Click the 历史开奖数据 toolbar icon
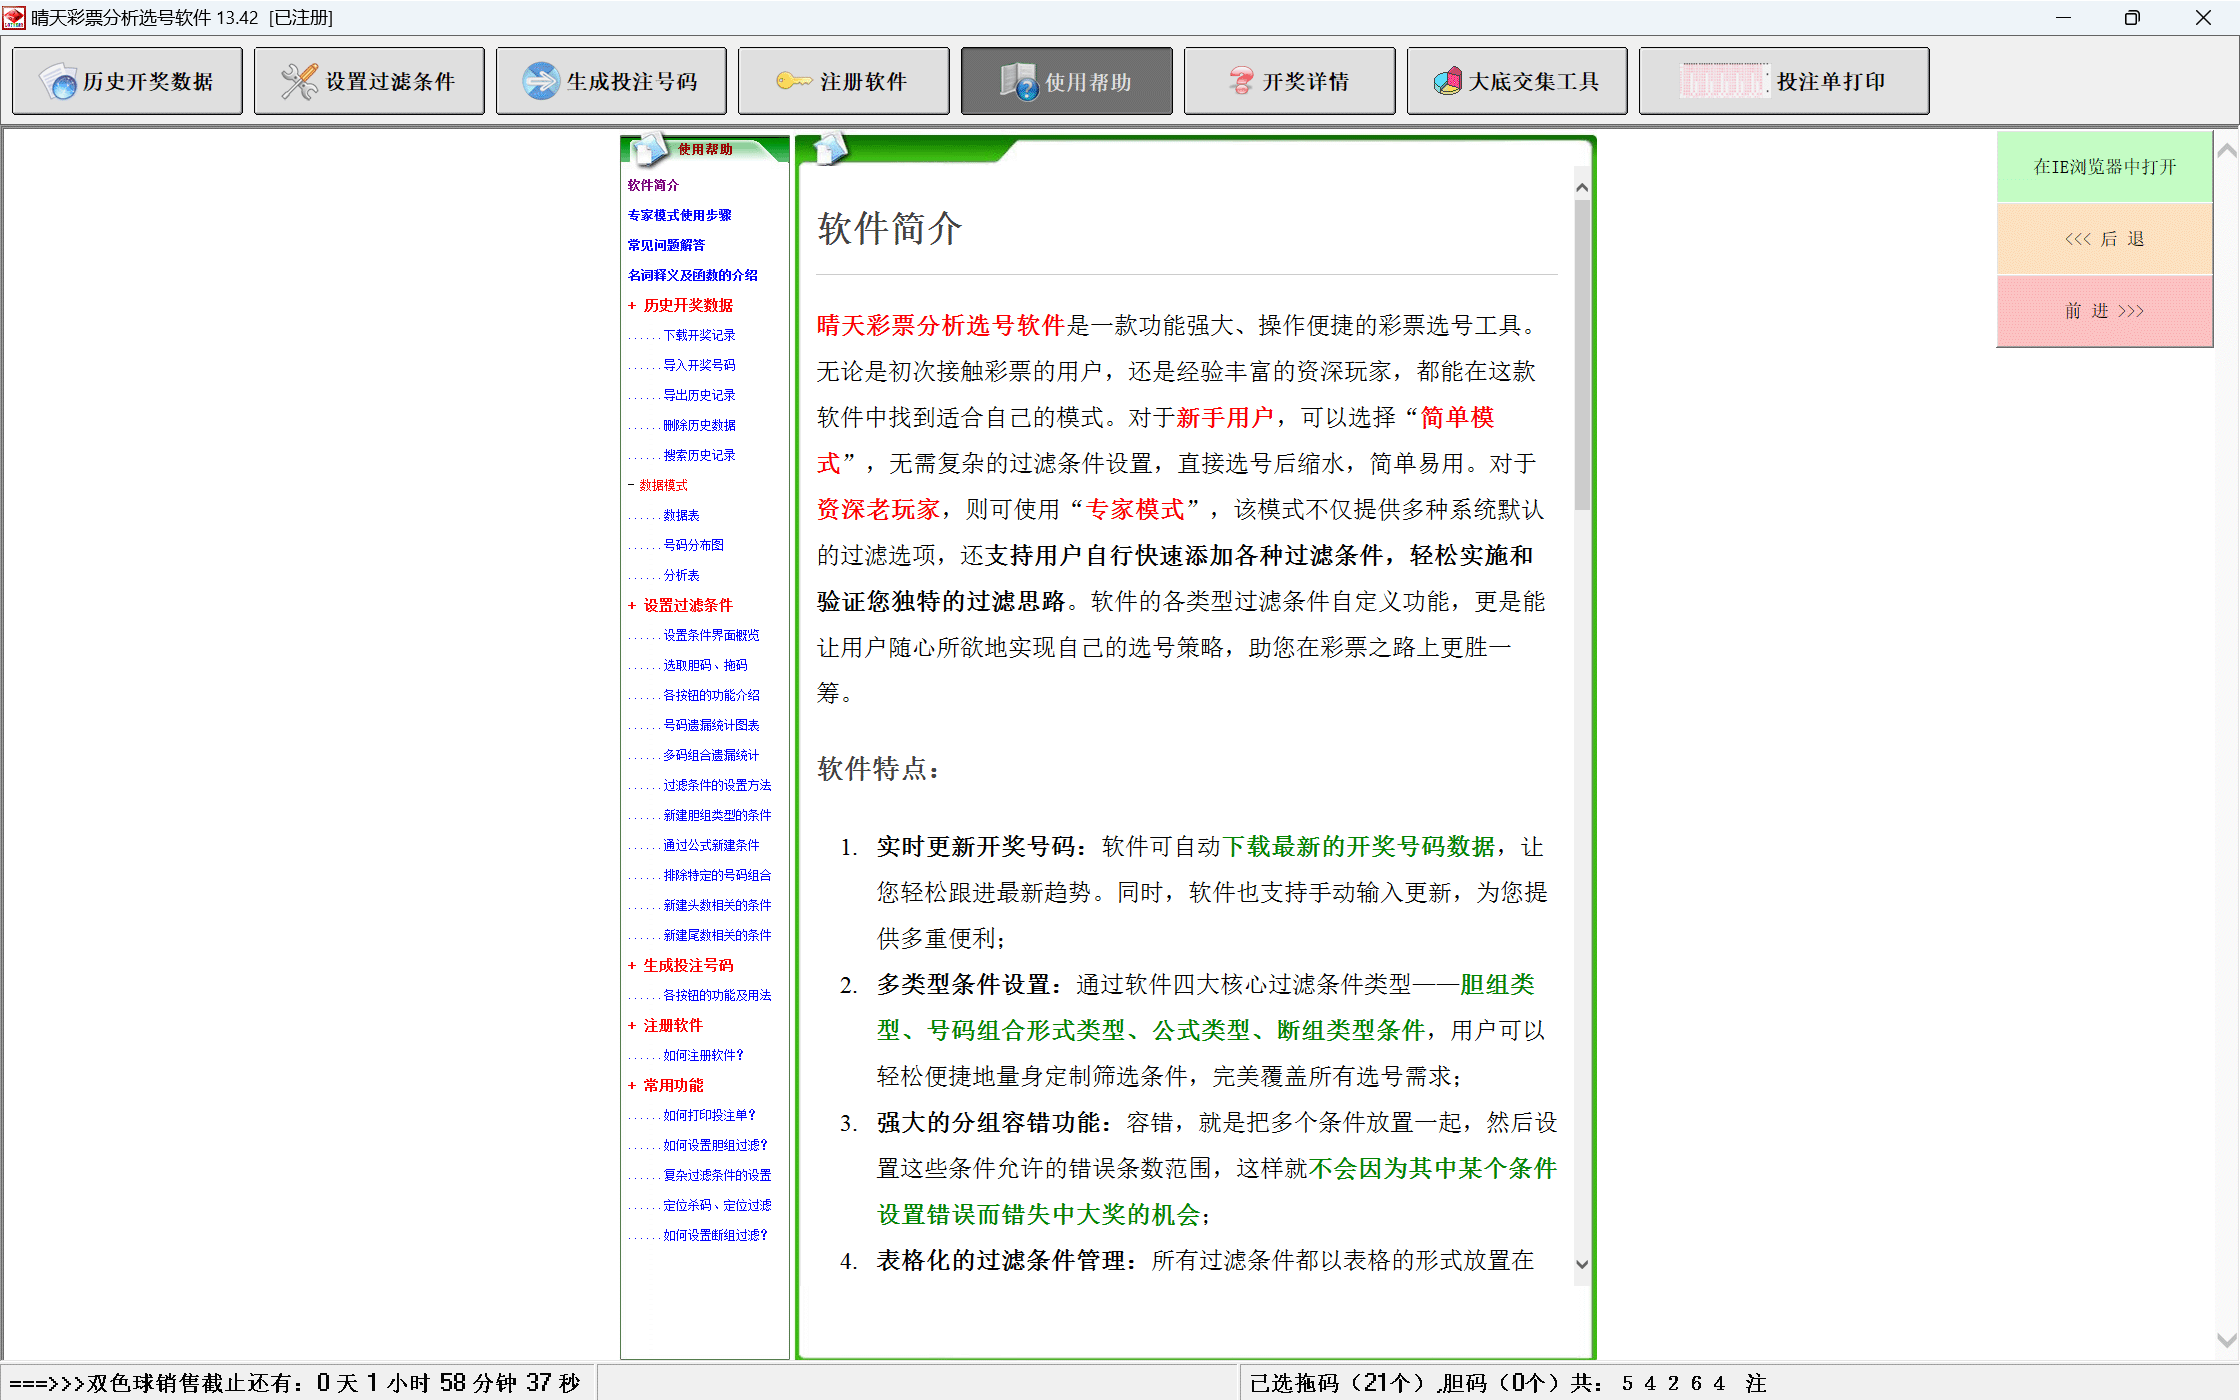2240x1400 pixels. (x=59, y=82)
